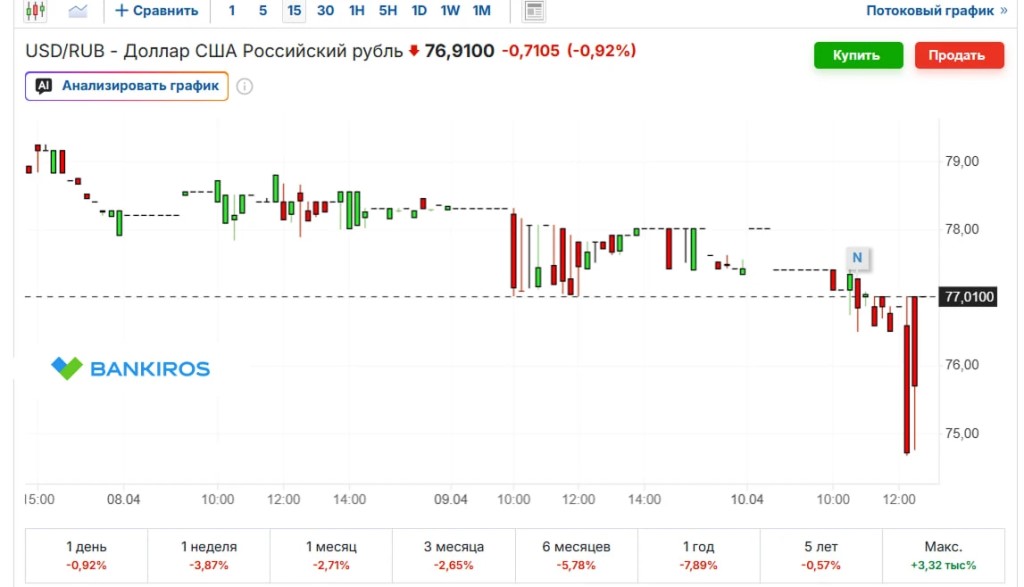Viewport: 1024px width, 587px height.
Task: Select the 5-minute timeframe
Action: point(263,11)
